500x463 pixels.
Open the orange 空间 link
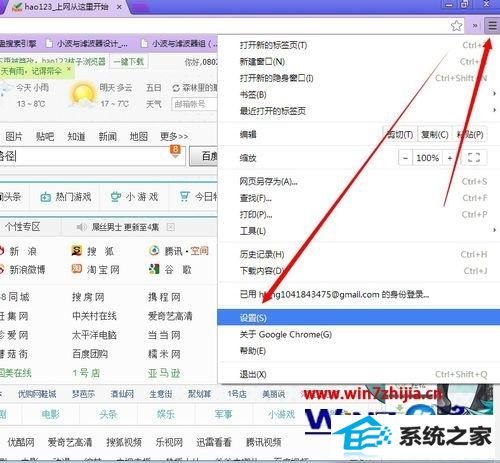199,251
